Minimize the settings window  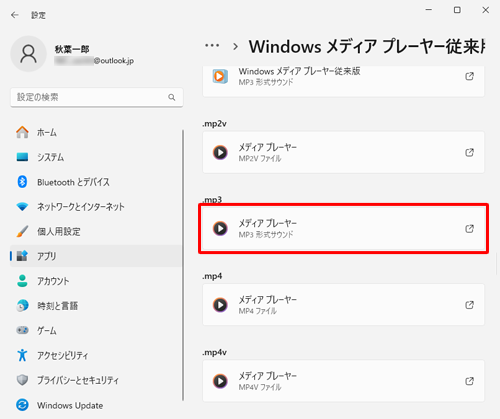[x=429, y=10]
